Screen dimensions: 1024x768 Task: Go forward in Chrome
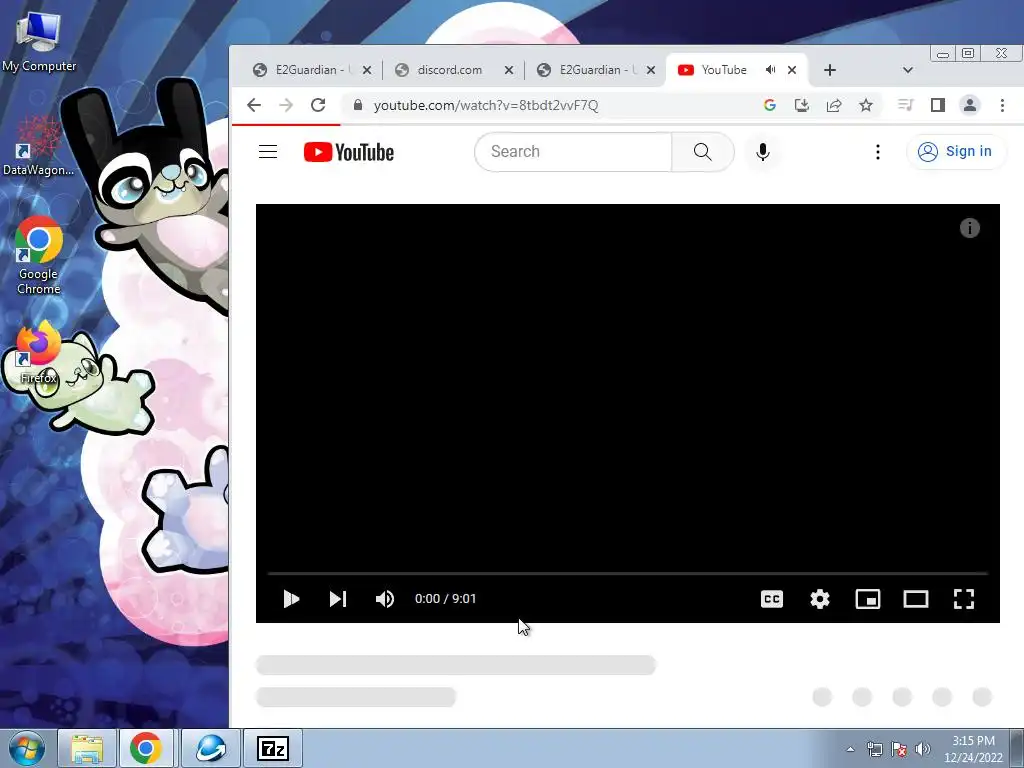tap(286, 105)
